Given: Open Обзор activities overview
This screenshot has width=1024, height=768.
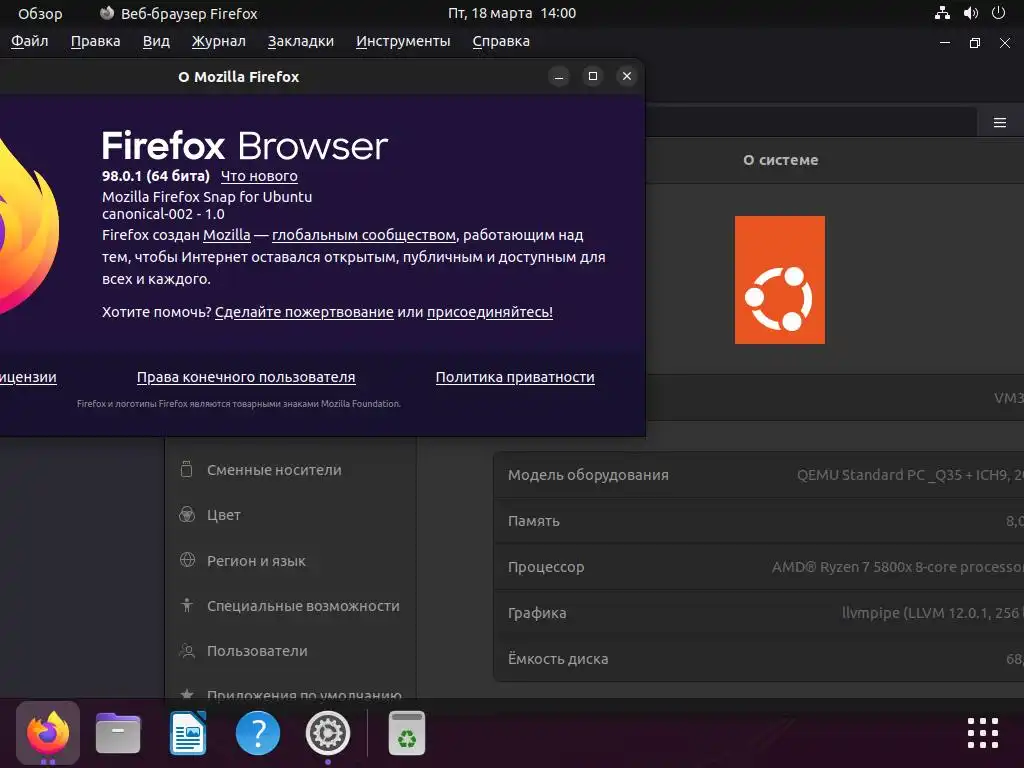Looking at the screenshot, I should pyautogui.click(x=40, y=14).
